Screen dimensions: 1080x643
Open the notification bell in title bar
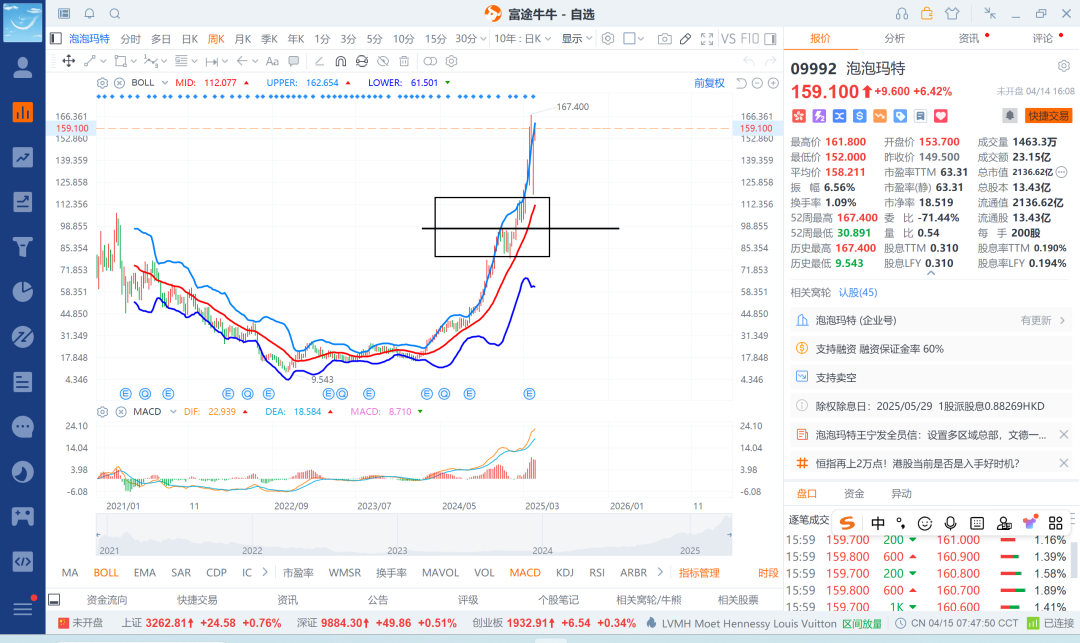coord(90,14)
